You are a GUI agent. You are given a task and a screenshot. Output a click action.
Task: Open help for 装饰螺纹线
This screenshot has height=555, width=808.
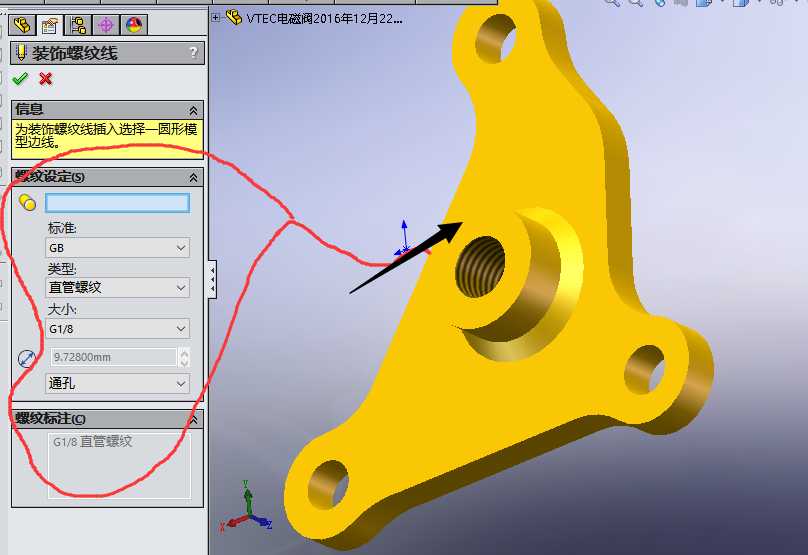[x=193, y=52]
